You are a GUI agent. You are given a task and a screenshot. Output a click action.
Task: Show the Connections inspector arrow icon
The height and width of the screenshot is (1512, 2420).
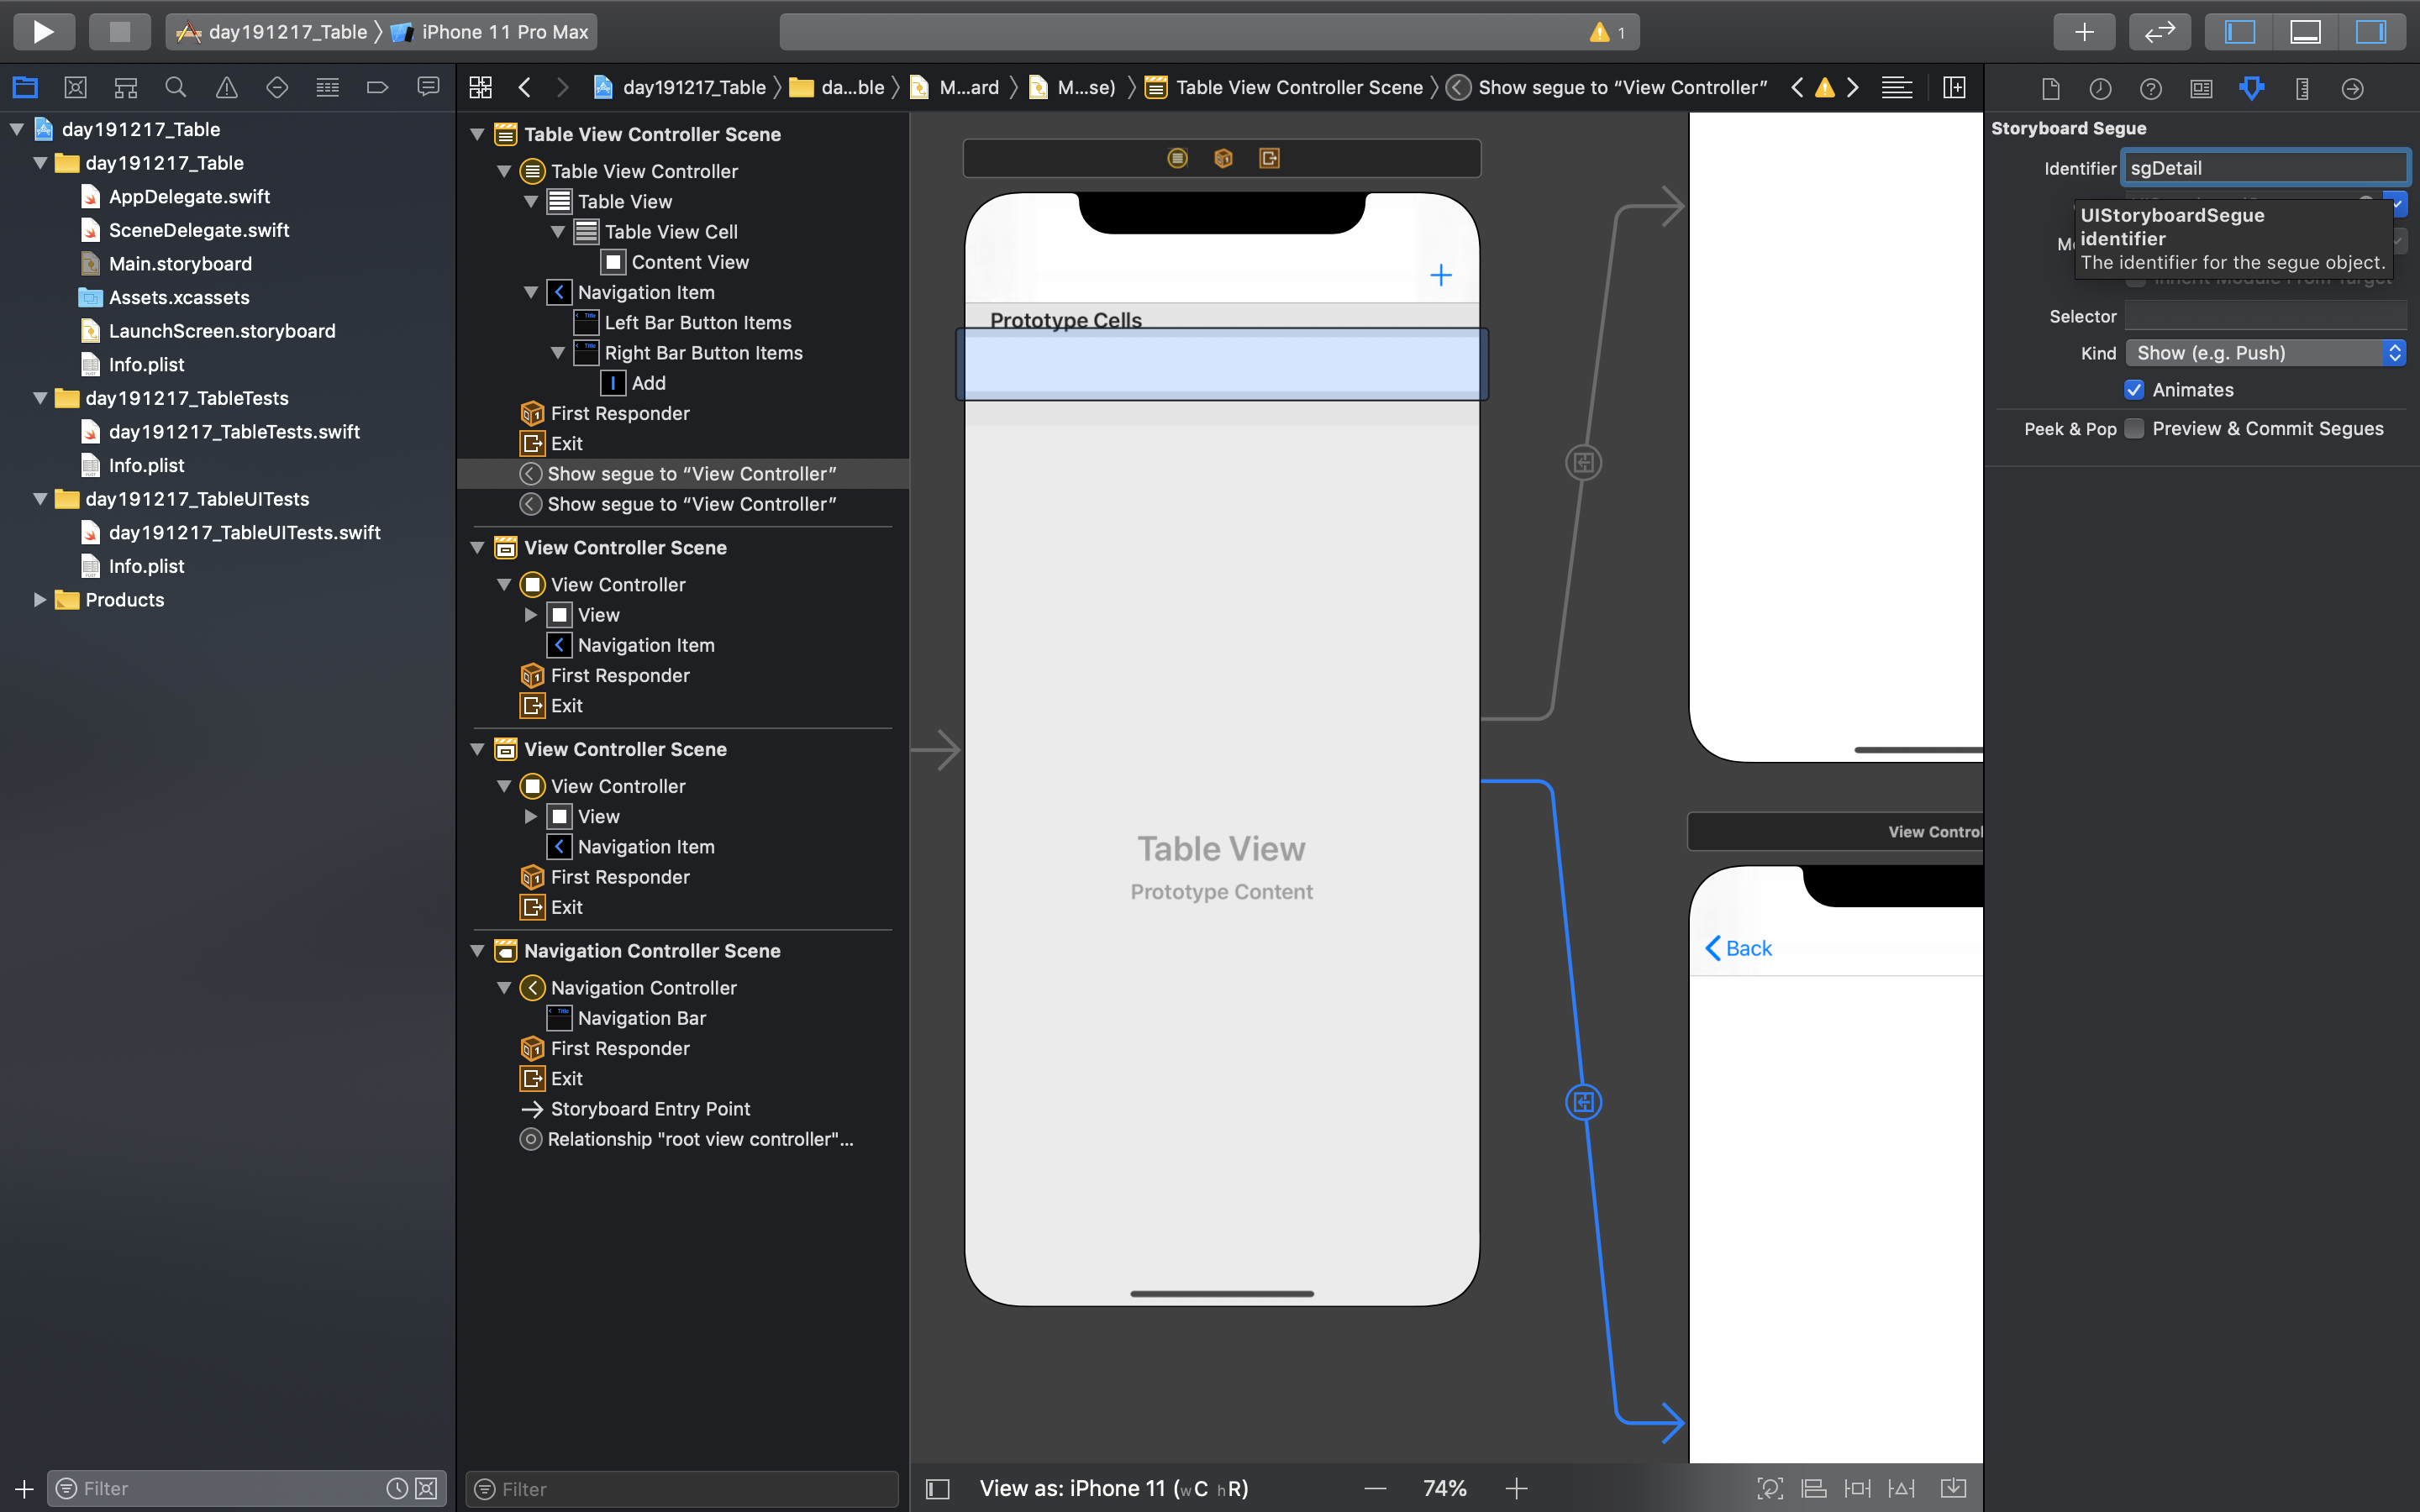tap(2352, 88)
